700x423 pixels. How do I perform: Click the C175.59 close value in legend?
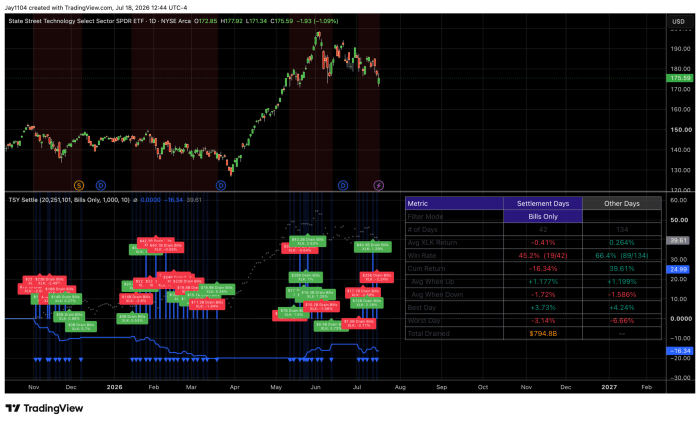[x=282, y=21]
